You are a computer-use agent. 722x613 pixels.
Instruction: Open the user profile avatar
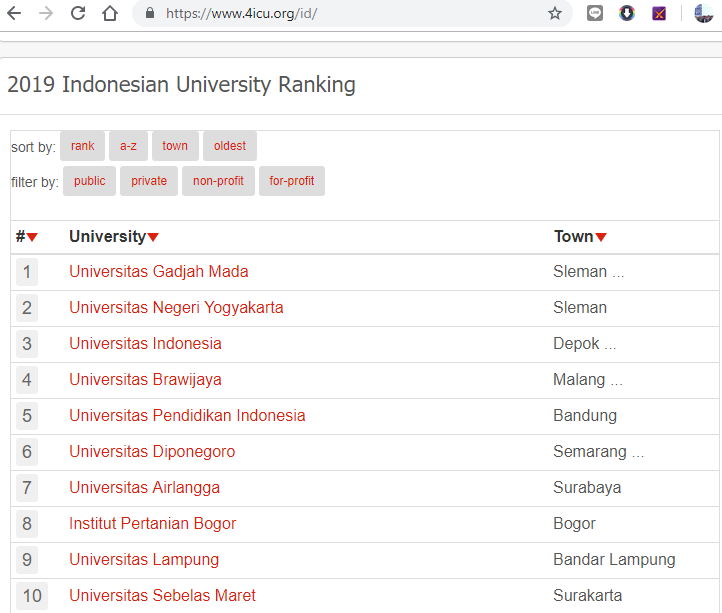pyautogui.click(x=703, y=14)
